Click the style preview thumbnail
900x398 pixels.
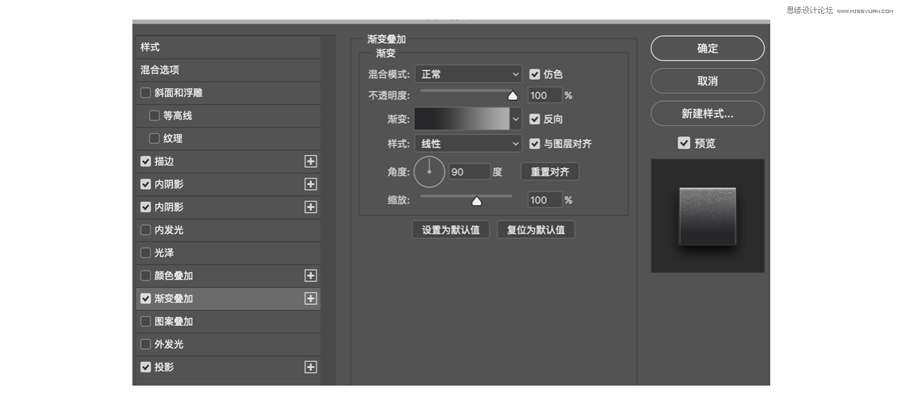pos(707,216)
